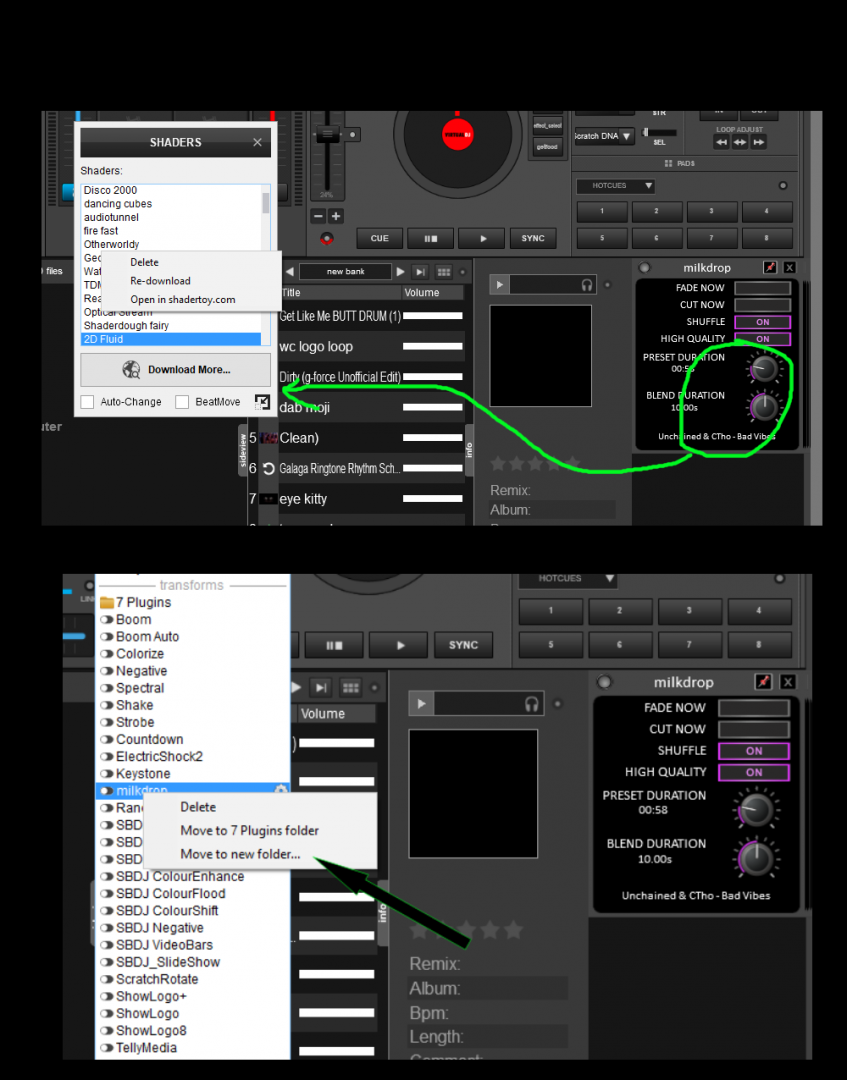Click the SYNC button beside the transforms list

click(463, 645)
